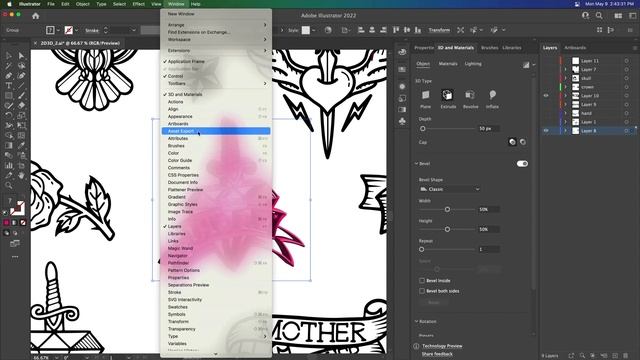This screenshot has height=360, width=640.
Task: Turn cap off for extrusion
Action: [523, 142]
